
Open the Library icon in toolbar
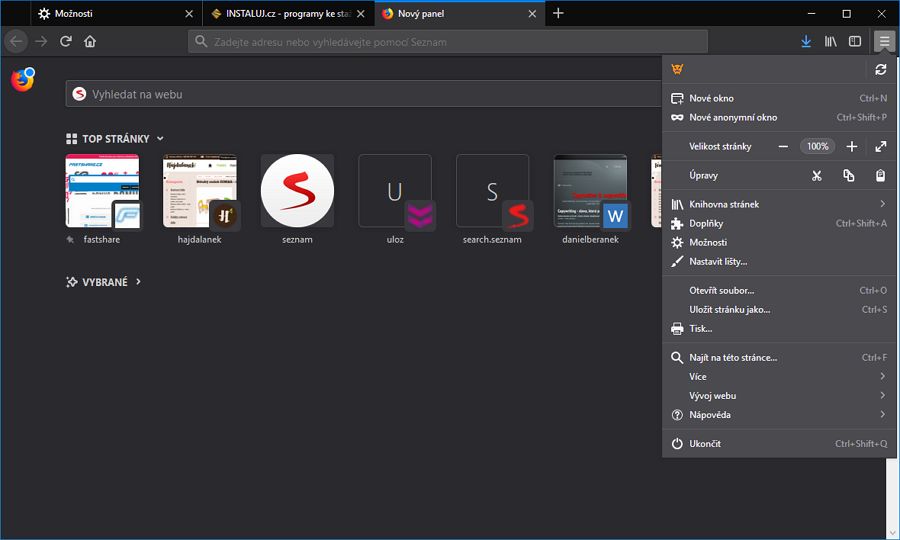(831, 41)
